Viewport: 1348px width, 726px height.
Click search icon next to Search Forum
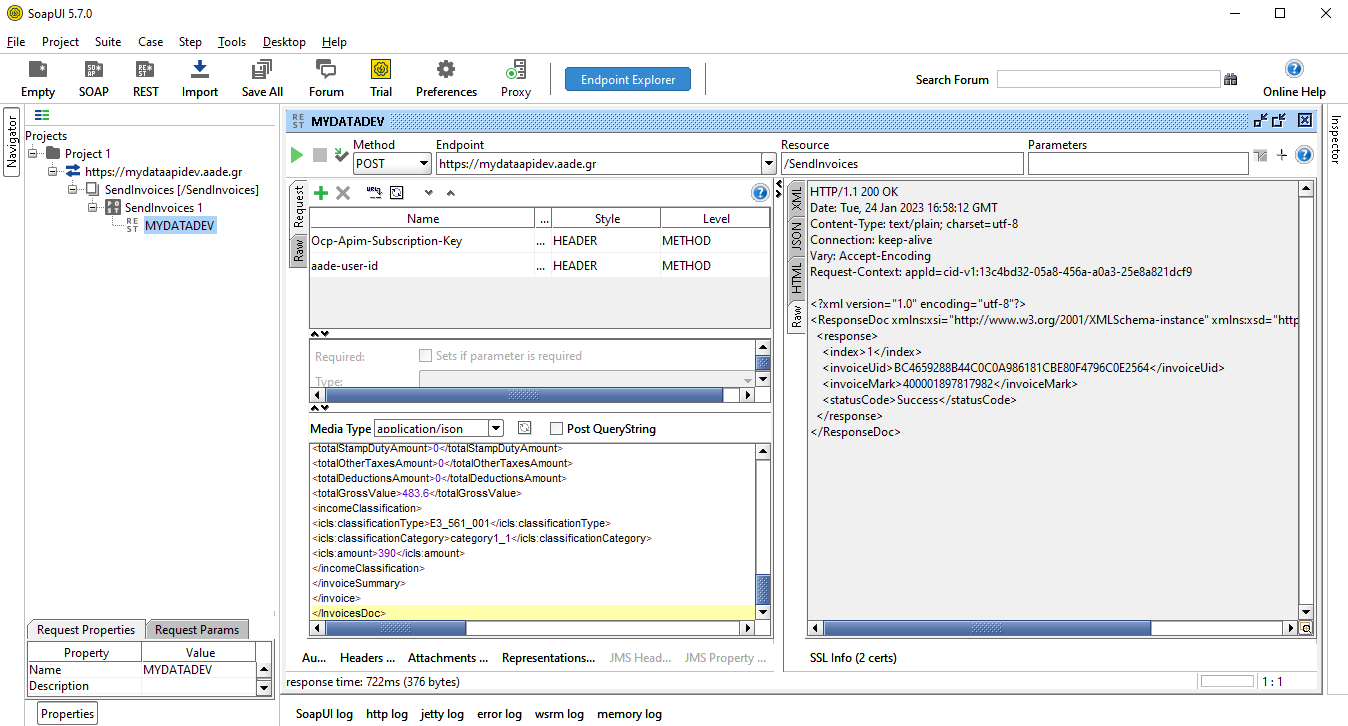1231,79
